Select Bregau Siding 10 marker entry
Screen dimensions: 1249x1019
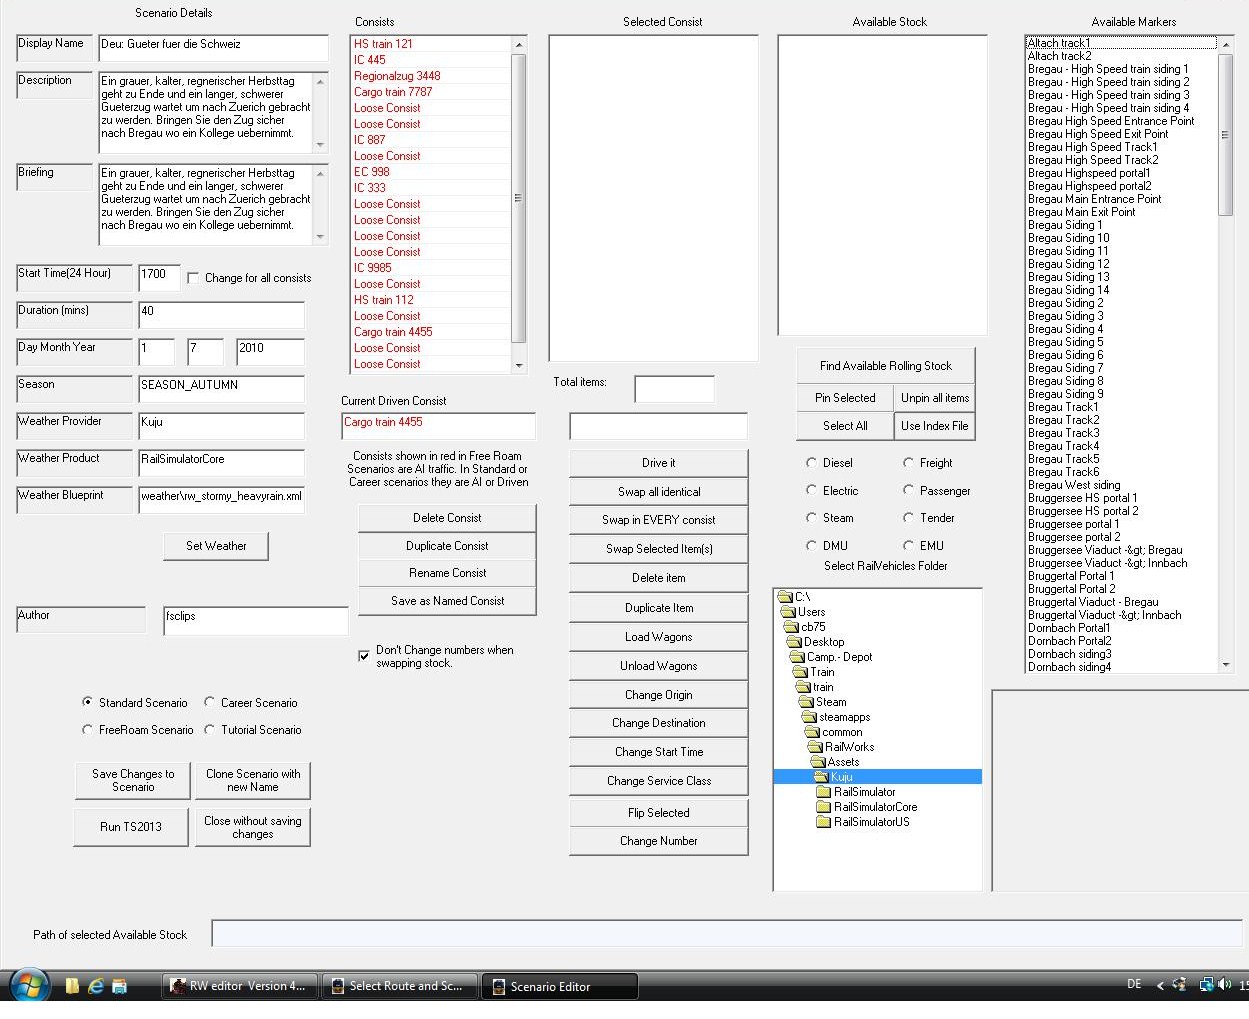1068,238
